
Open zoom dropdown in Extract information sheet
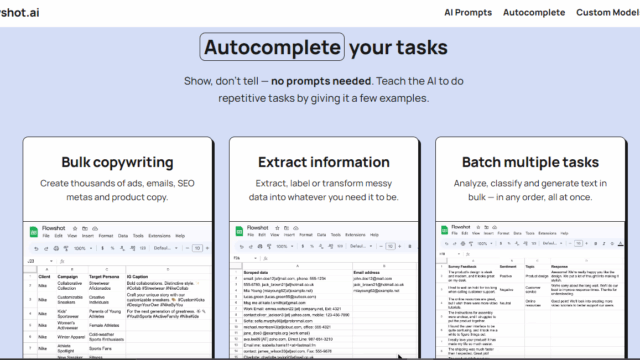click(x=284, y=246)
